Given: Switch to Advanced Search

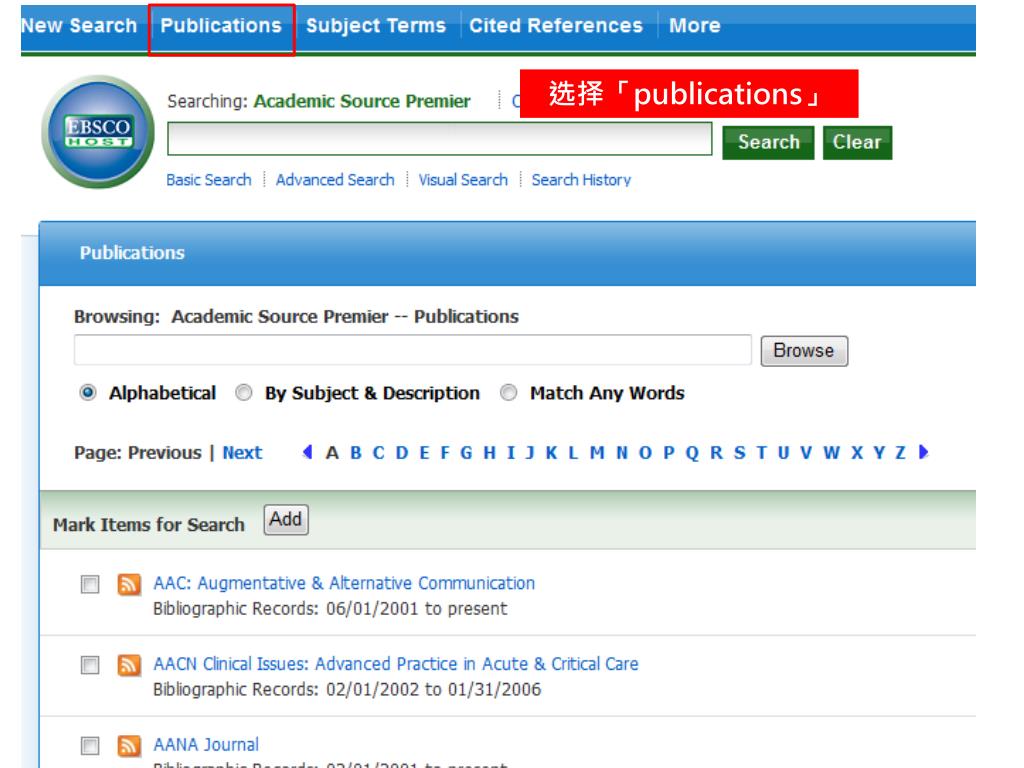Looking at the screenshot, I should [335, 180].
